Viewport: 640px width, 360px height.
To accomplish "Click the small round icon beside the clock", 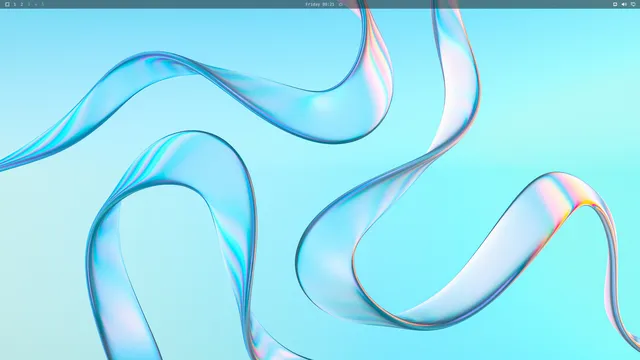I will click(341, 4).
